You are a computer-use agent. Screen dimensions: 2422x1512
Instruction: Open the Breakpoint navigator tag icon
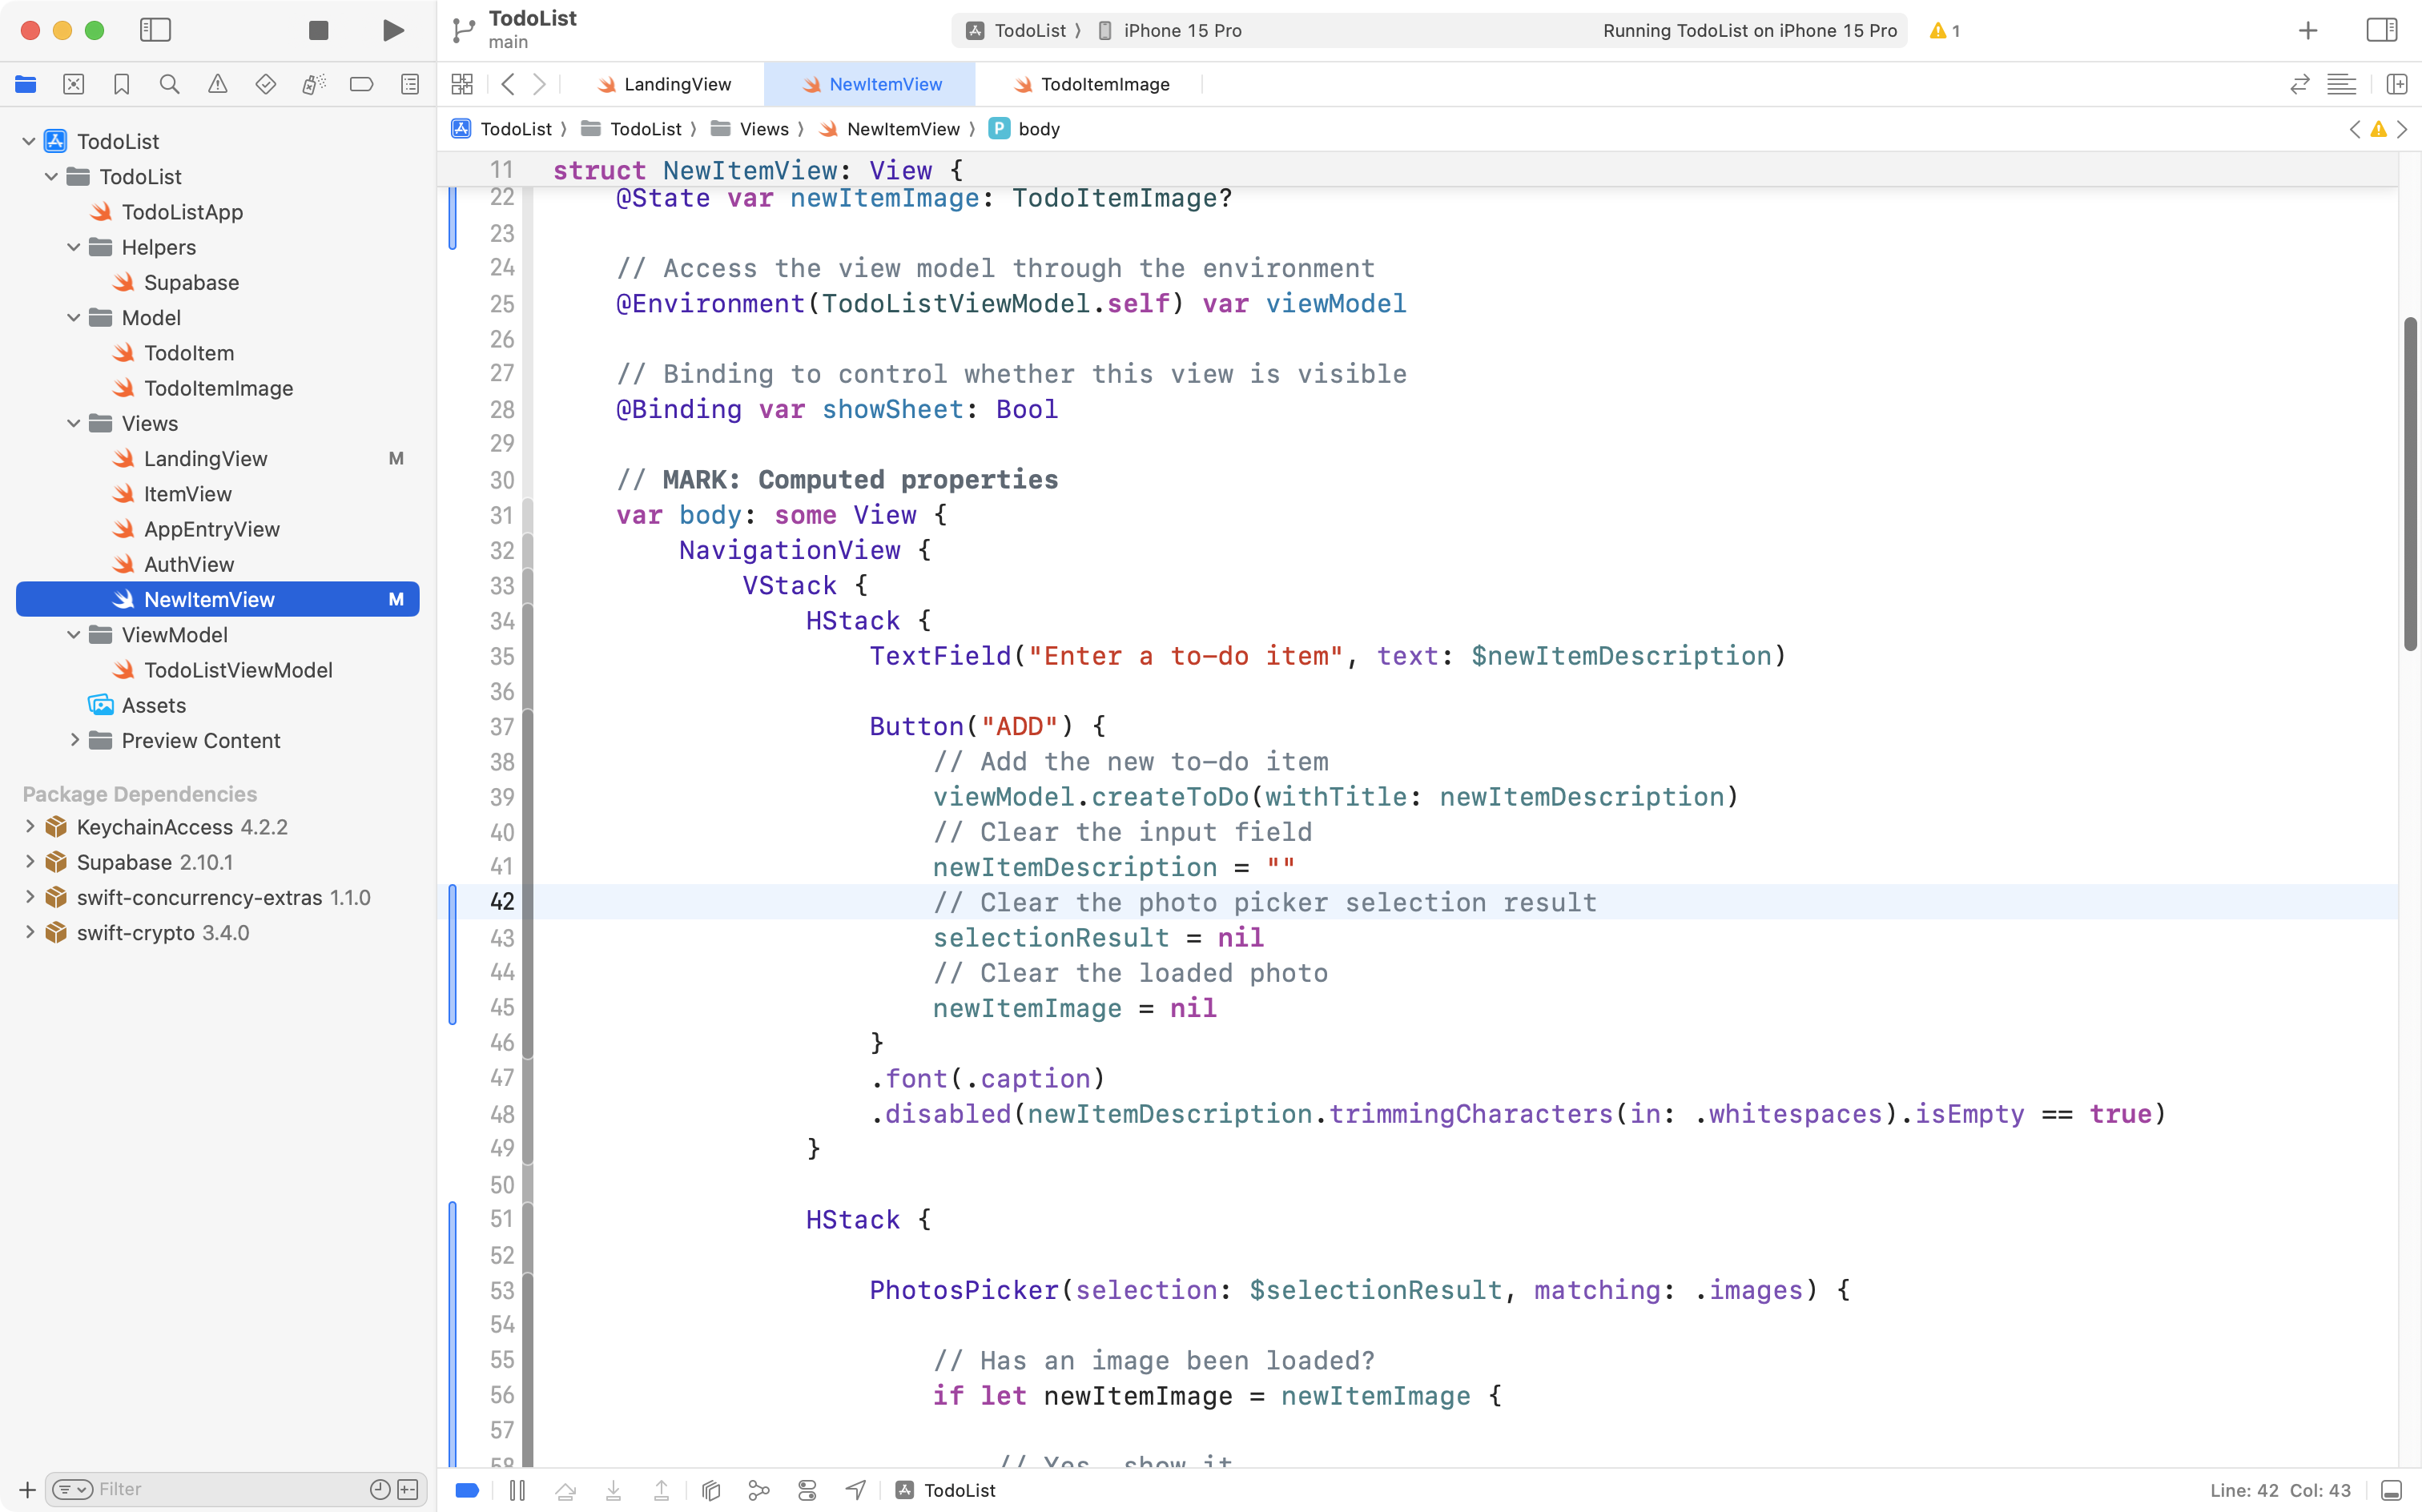[x=362, y=84]
